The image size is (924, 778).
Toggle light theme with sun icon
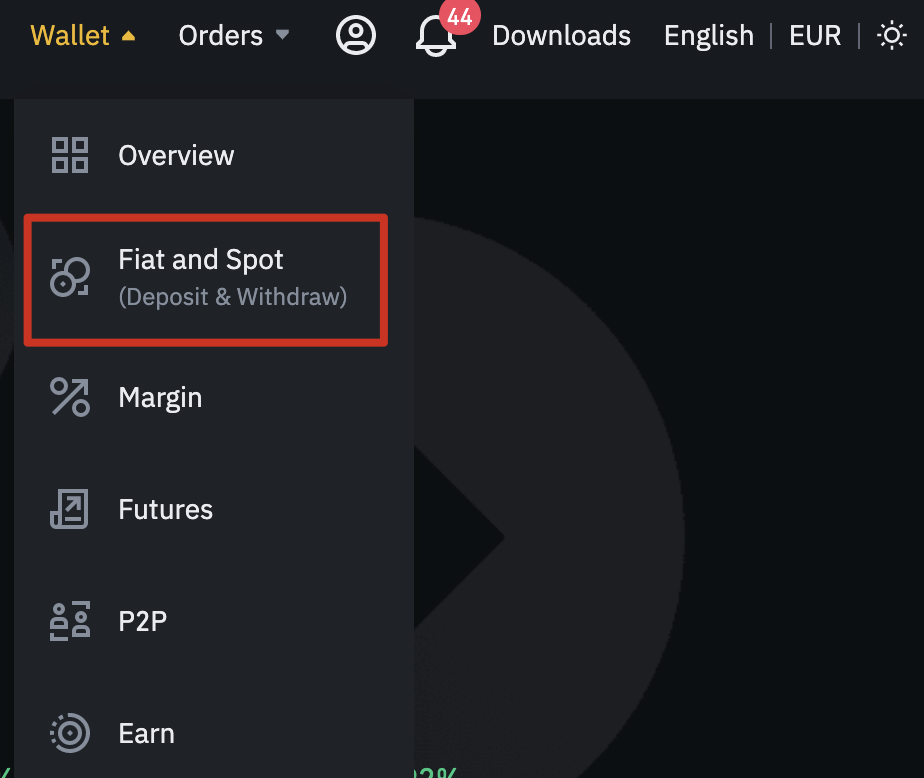click(x=891, y=37)
